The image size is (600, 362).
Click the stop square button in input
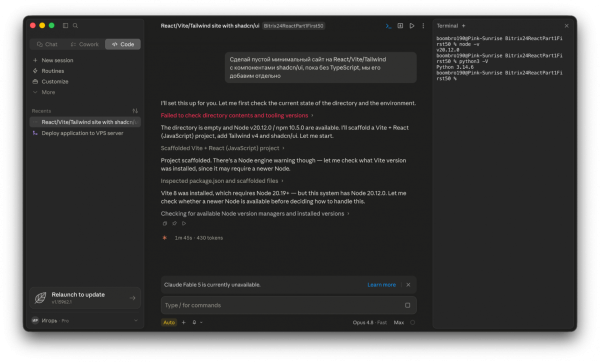click(408, 305)
